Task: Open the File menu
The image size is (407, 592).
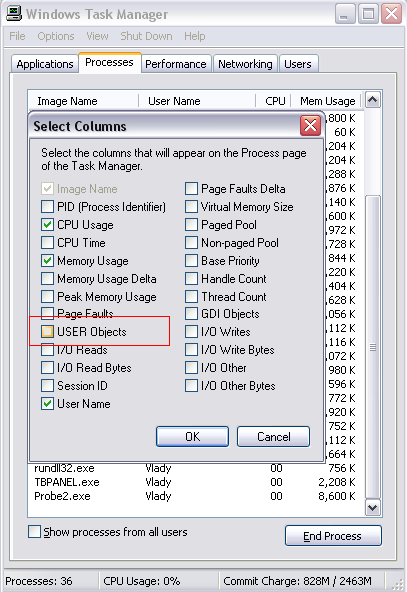Action: tap(17, 36)
